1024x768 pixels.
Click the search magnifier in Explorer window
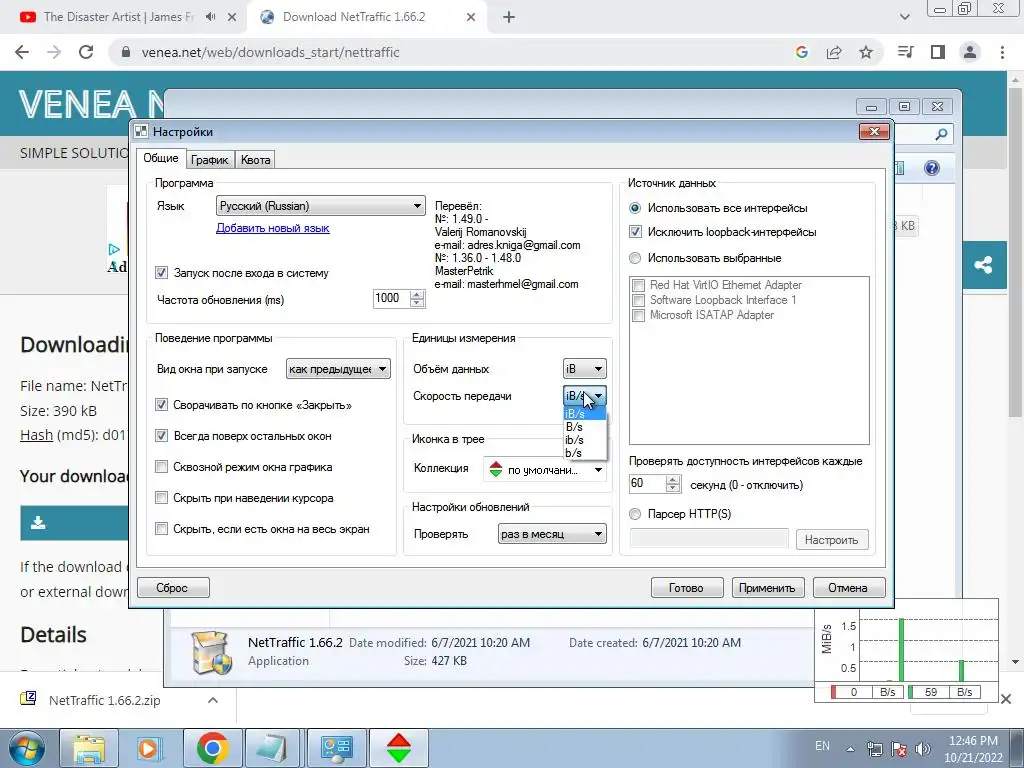point(941,135)
